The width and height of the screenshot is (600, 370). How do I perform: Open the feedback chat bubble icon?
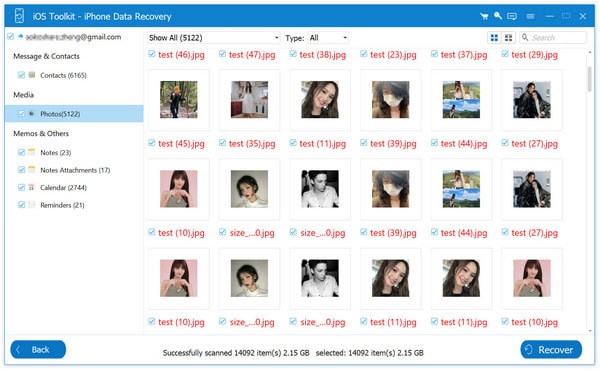512,16
